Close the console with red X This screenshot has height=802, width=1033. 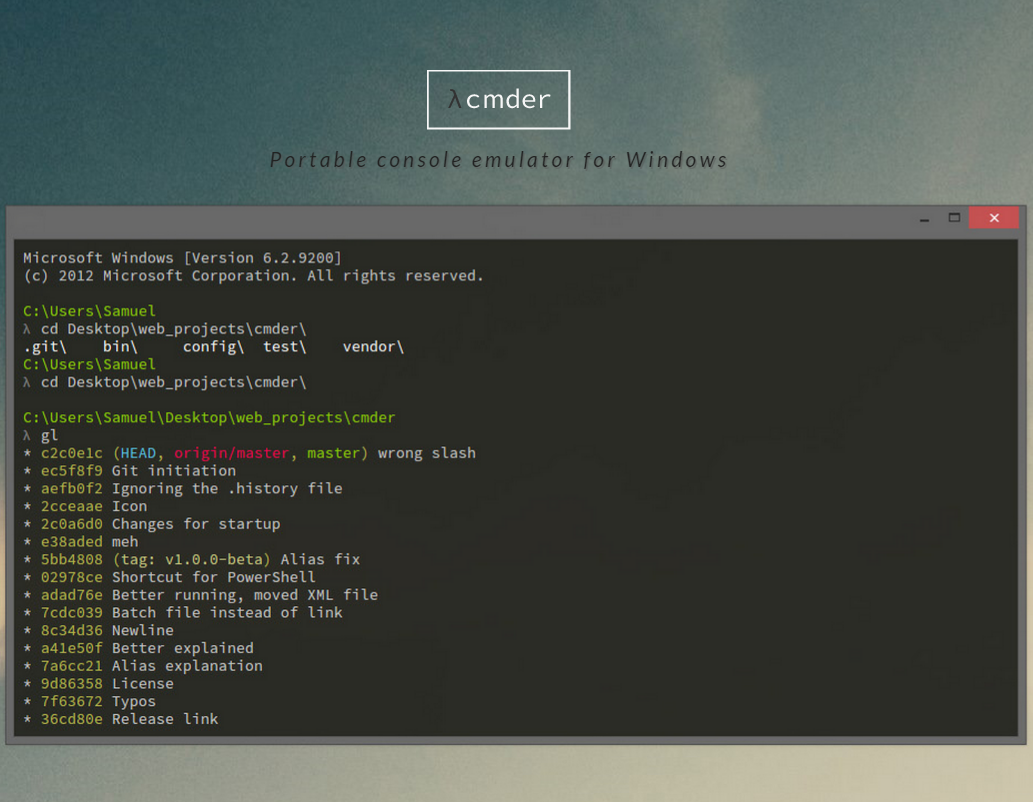993,217
